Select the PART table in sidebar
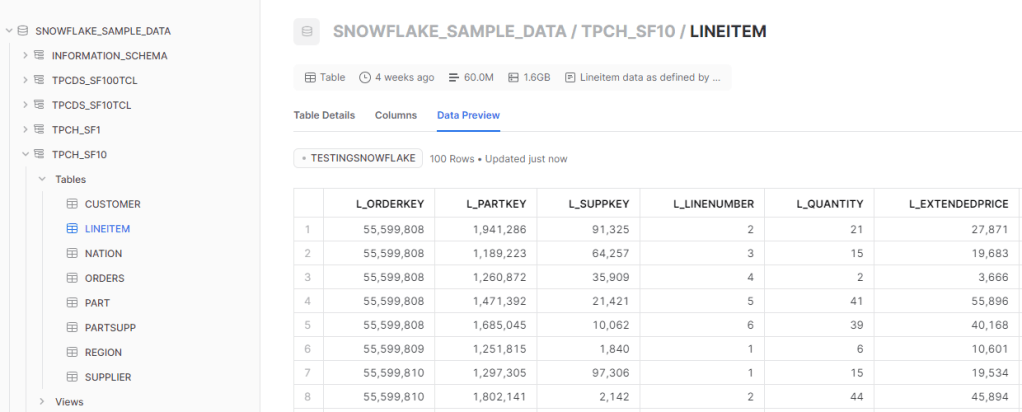Viewport: 1022px width, 412px height. pos(97,303)
